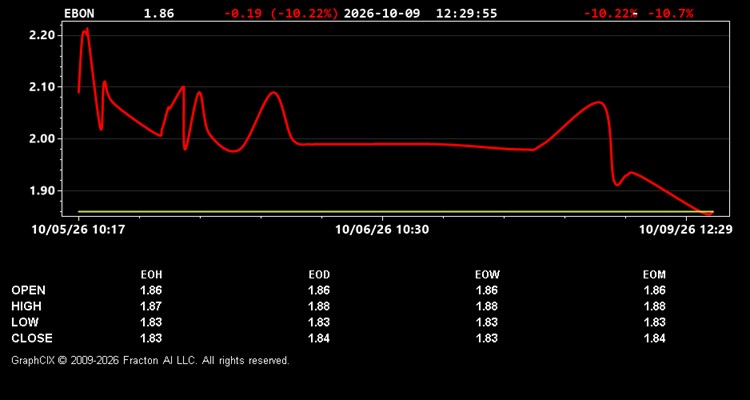The width and height of the screenshot is (750, 400).
Task: Click the EOW column header
Action: pyautogui.click(x=487, y=275)
